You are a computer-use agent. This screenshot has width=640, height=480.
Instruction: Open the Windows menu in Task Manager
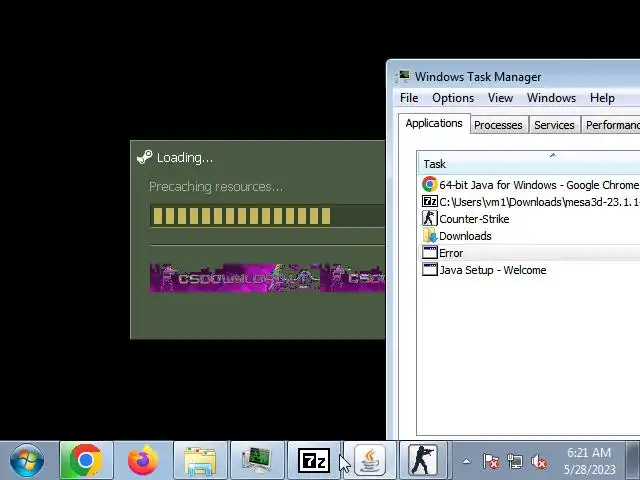pyautogui.click(x=551, y=98)
